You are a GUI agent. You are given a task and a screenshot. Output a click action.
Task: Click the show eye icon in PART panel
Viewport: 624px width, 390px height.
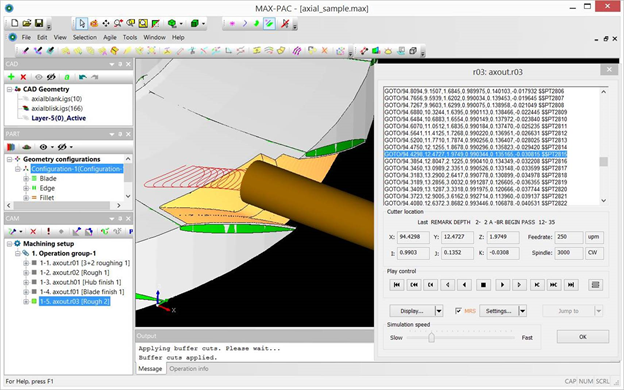43,147
